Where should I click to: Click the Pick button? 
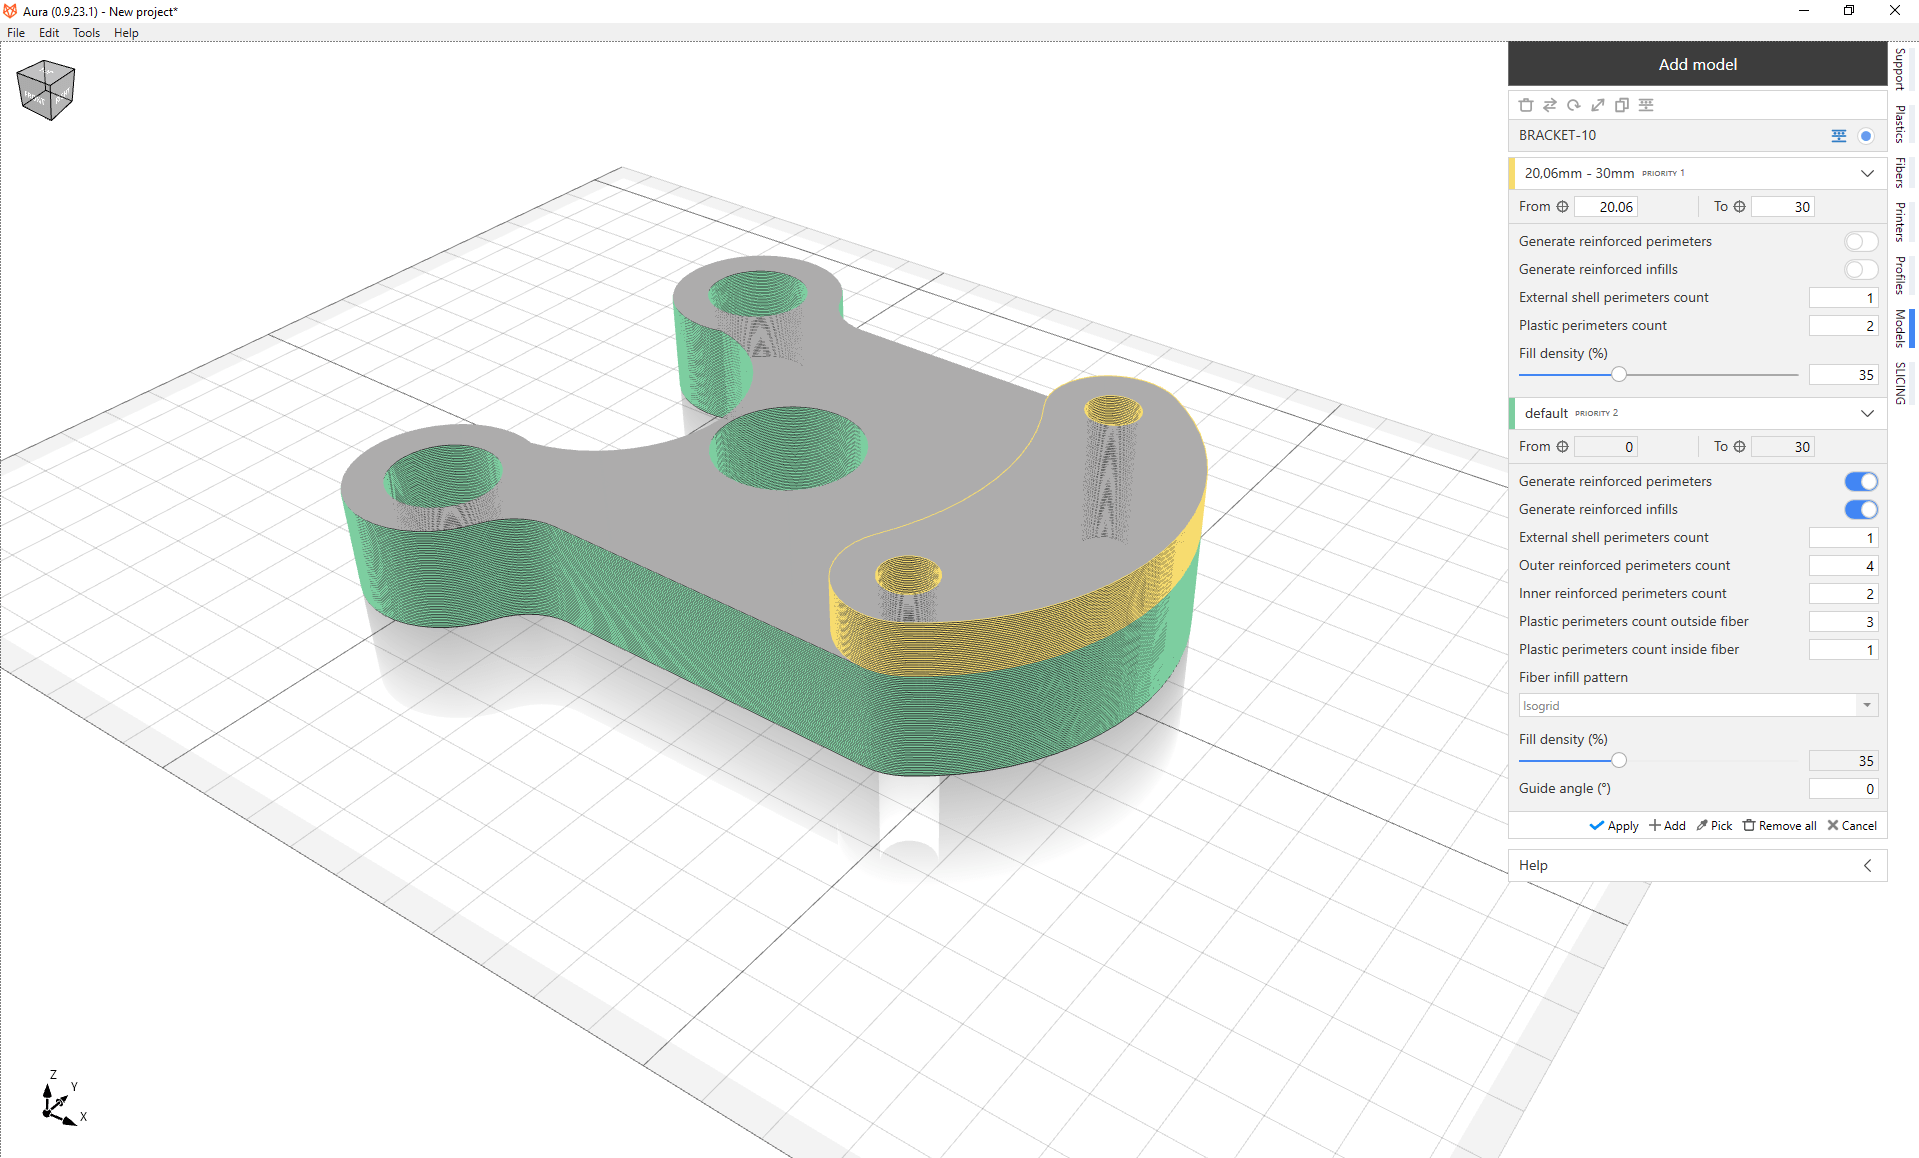(x=1714, y=826)
